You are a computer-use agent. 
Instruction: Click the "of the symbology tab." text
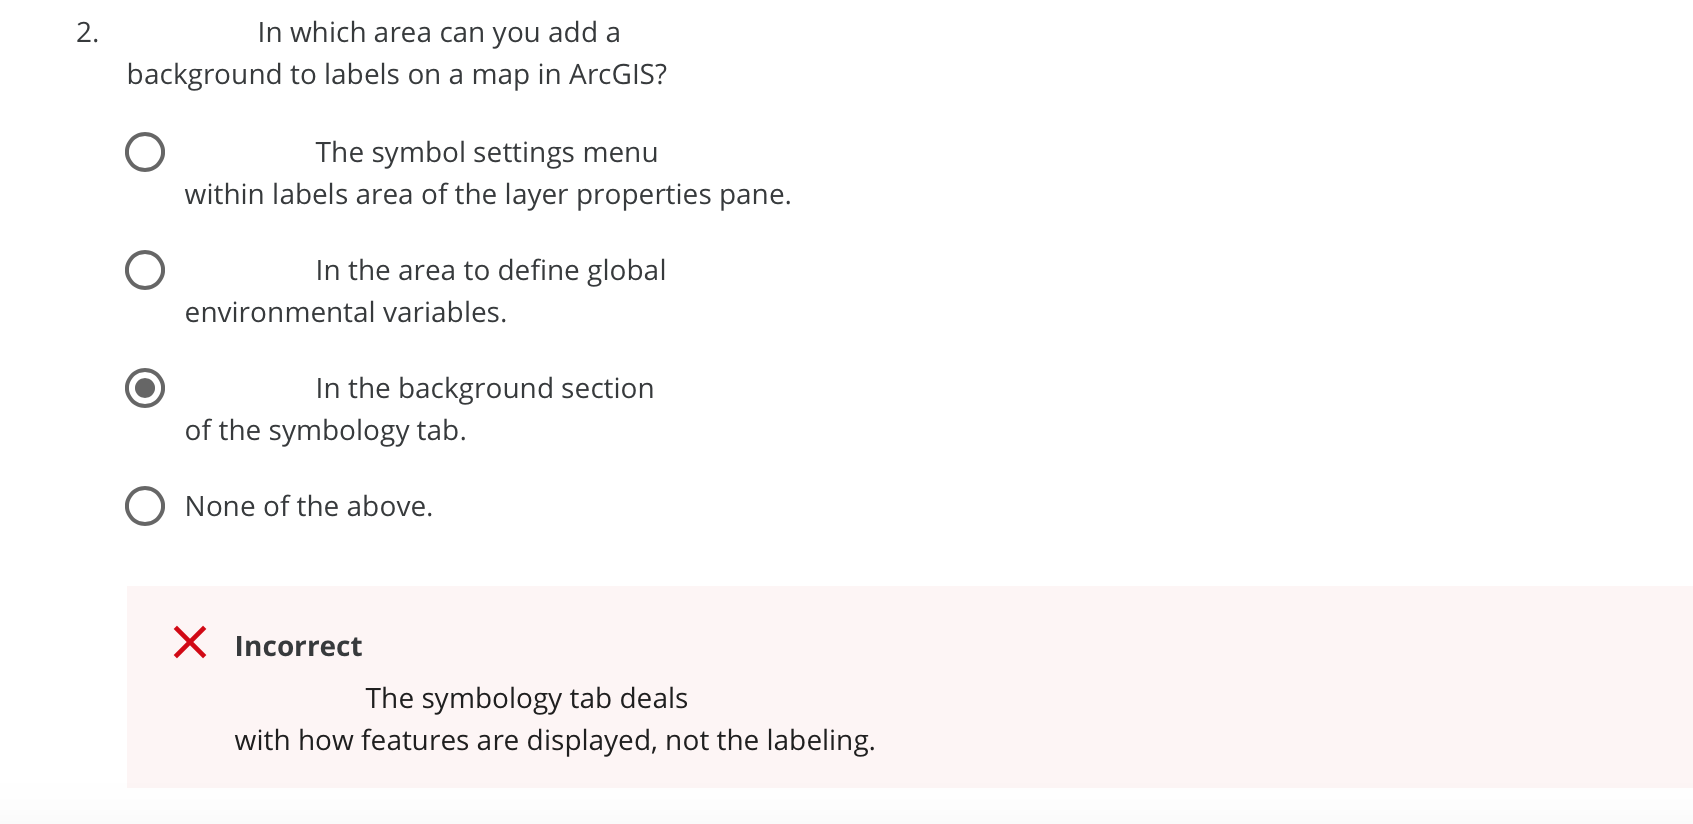point(326,430)
